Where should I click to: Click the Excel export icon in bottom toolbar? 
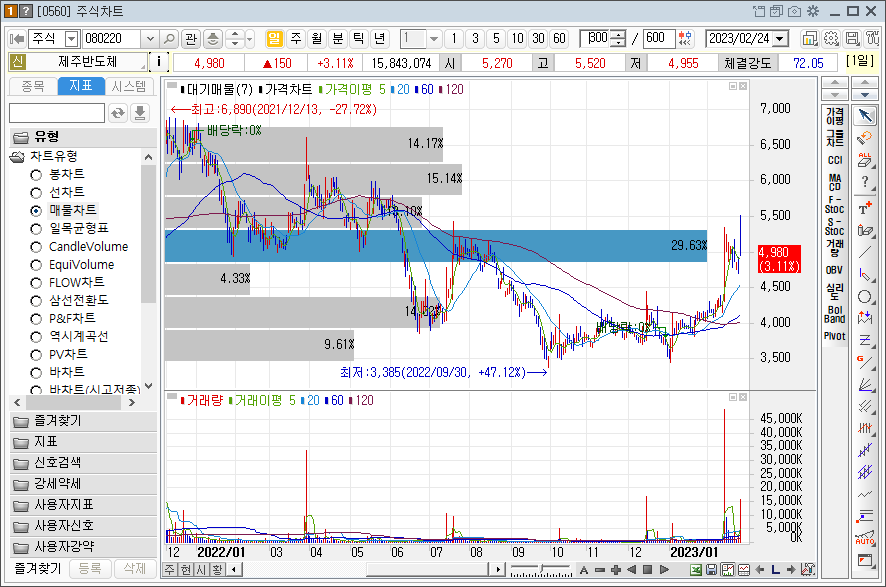click(696, 569)
